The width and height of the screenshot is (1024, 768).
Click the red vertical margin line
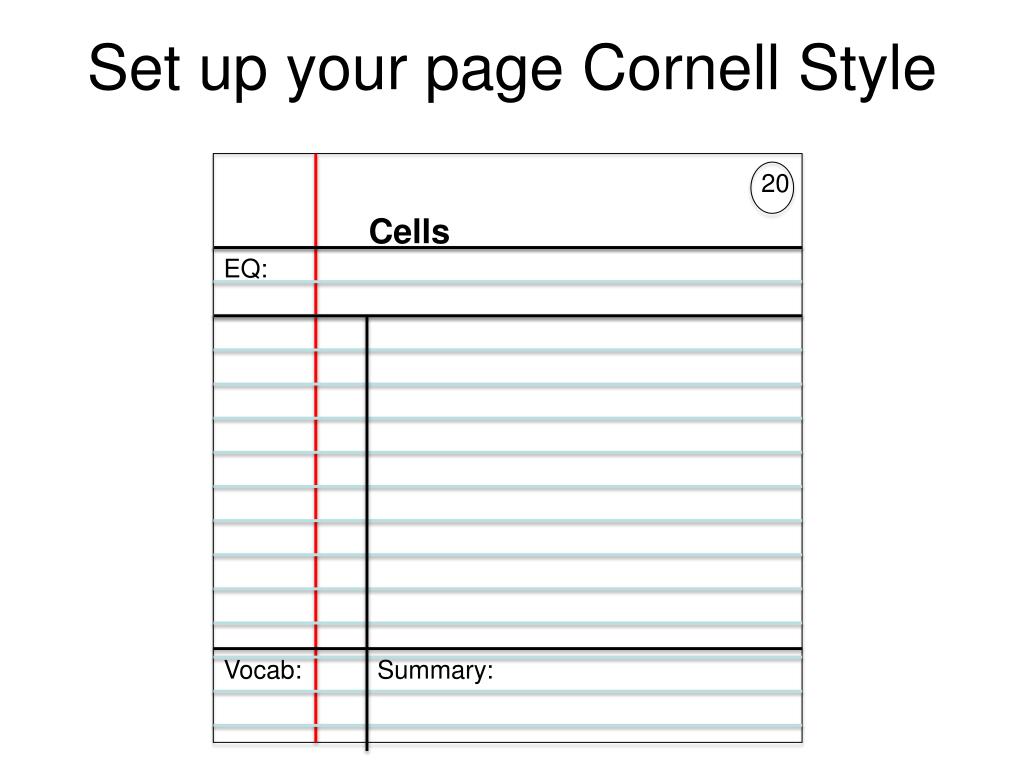315,448
